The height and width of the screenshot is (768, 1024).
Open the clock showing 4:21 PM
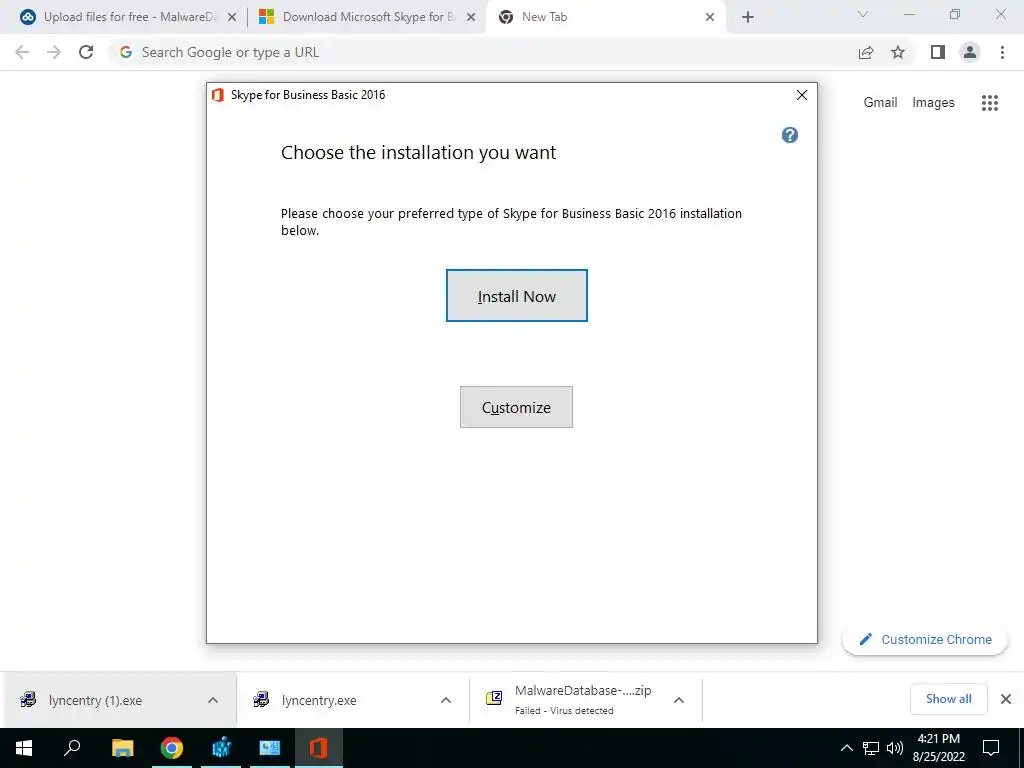point(938,748)
